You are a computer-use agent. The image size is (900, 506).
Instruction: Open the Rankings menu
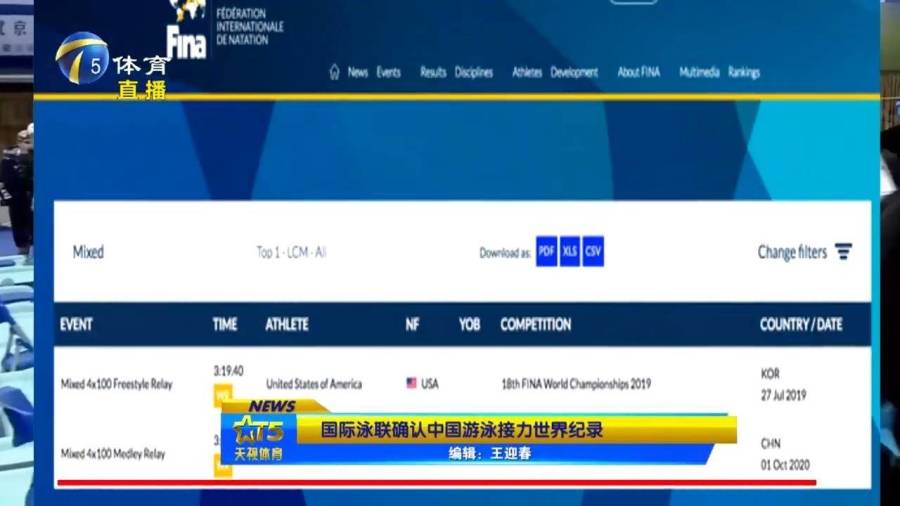point(744,72)
